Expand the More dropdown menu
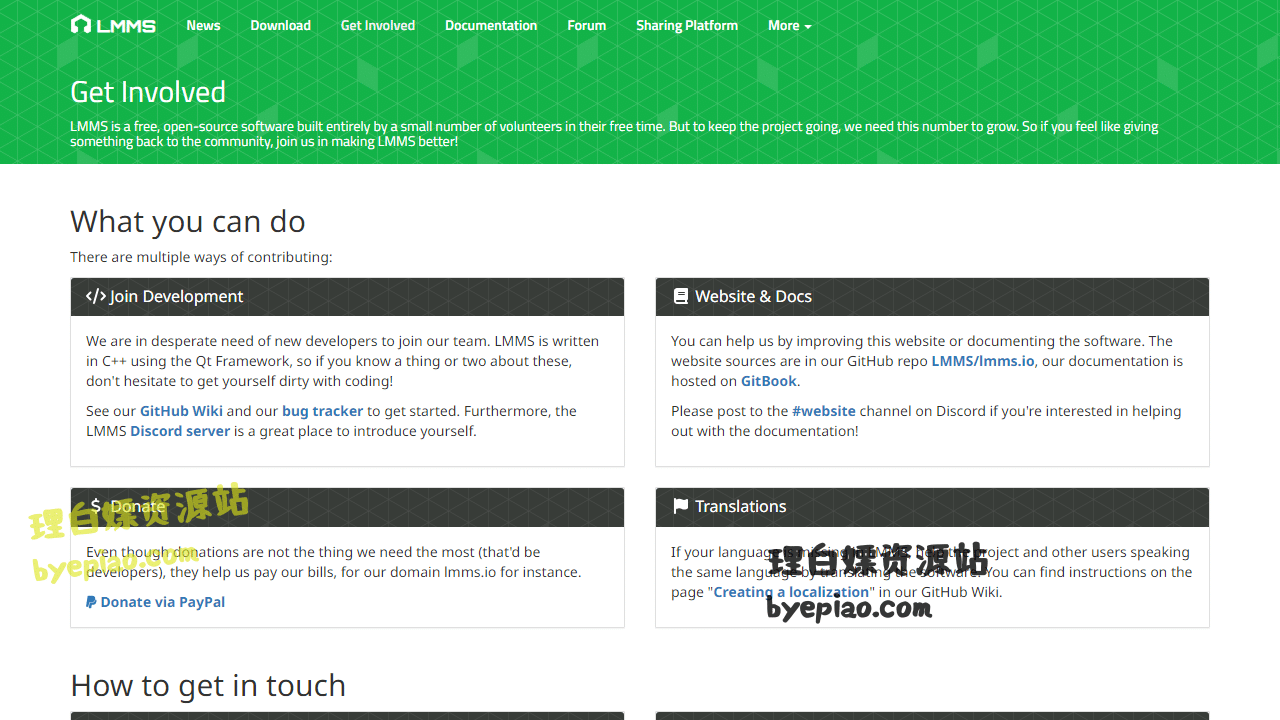Viewport: 1280px width, 720px height. click(x=790, y=25)
